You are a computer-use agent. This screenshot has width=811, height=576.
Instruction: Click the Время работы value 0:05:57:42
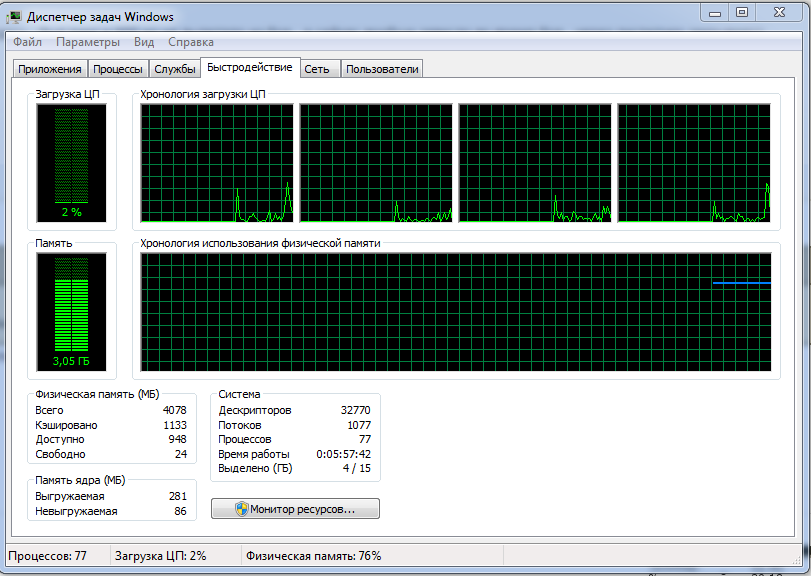click(x=343, y=454)
